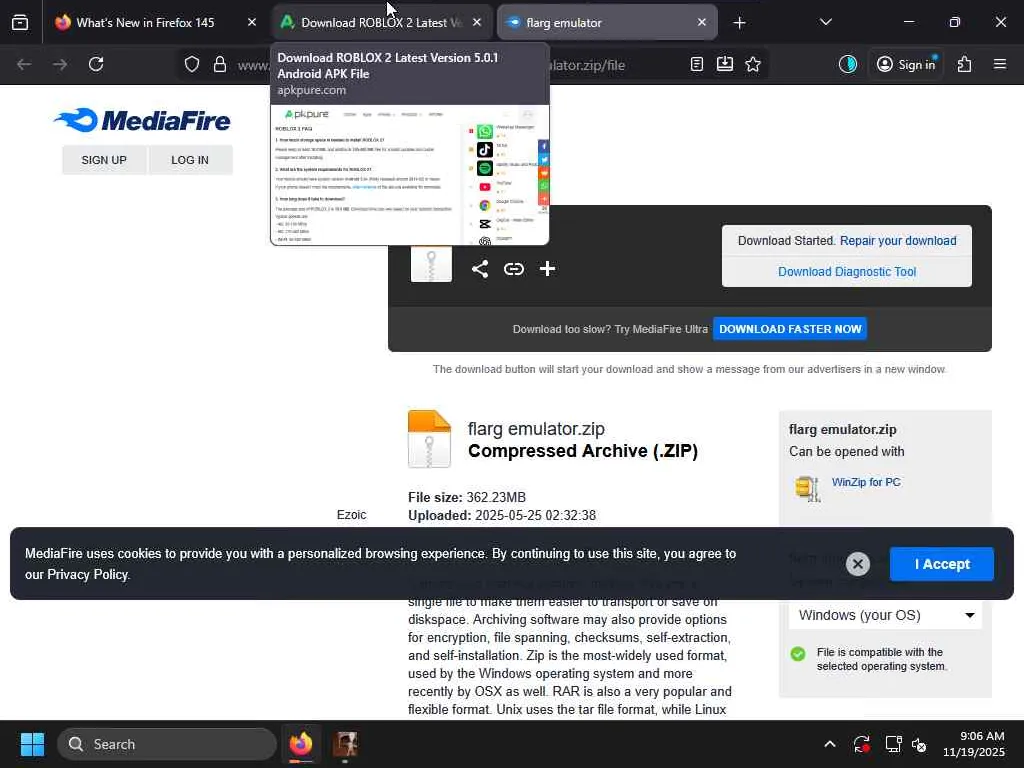Click the taskbar Search box
Image resolution: width=1024 pixels, height=768 pixels.
coord(167,744)
